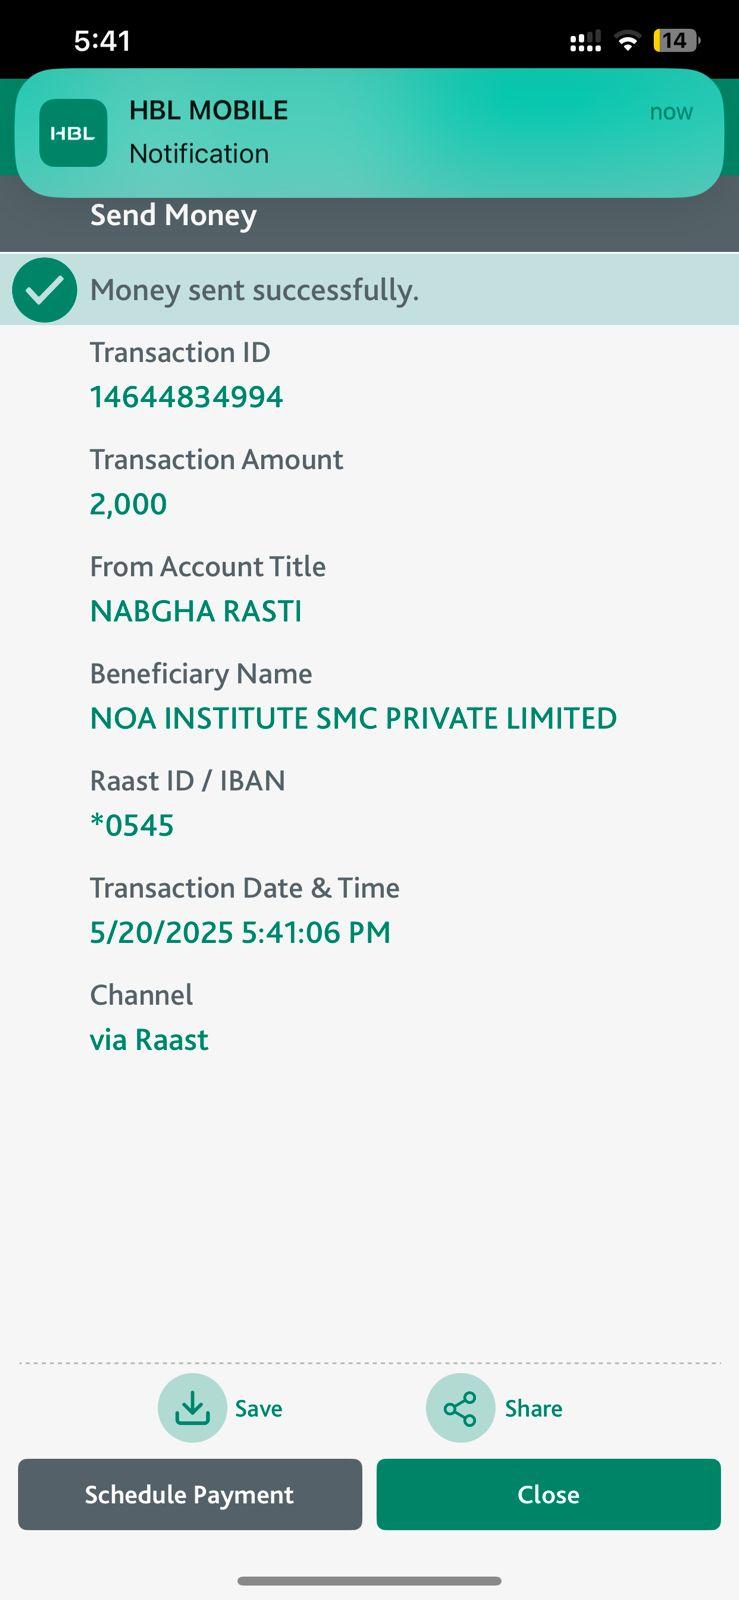Tap the Save text label
739x1600 pixels.
[258, 1409]
